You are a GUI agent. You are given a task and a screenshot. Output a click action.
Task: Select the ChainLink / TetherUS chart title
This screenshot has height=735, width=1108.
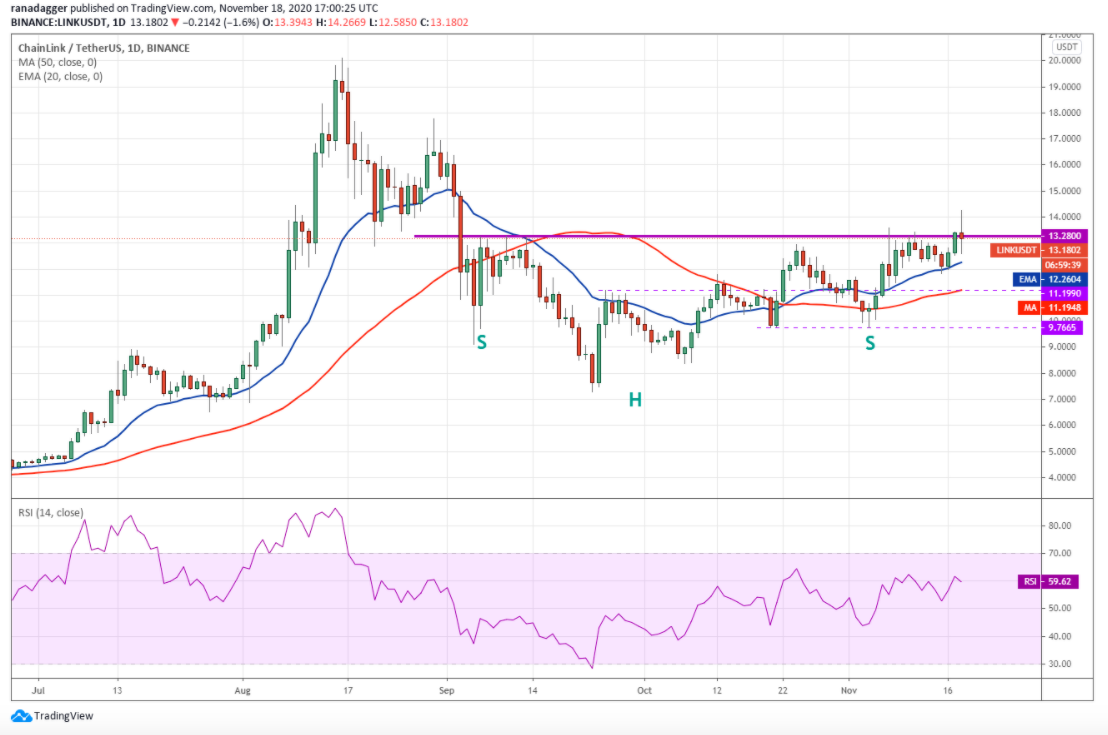104,48
